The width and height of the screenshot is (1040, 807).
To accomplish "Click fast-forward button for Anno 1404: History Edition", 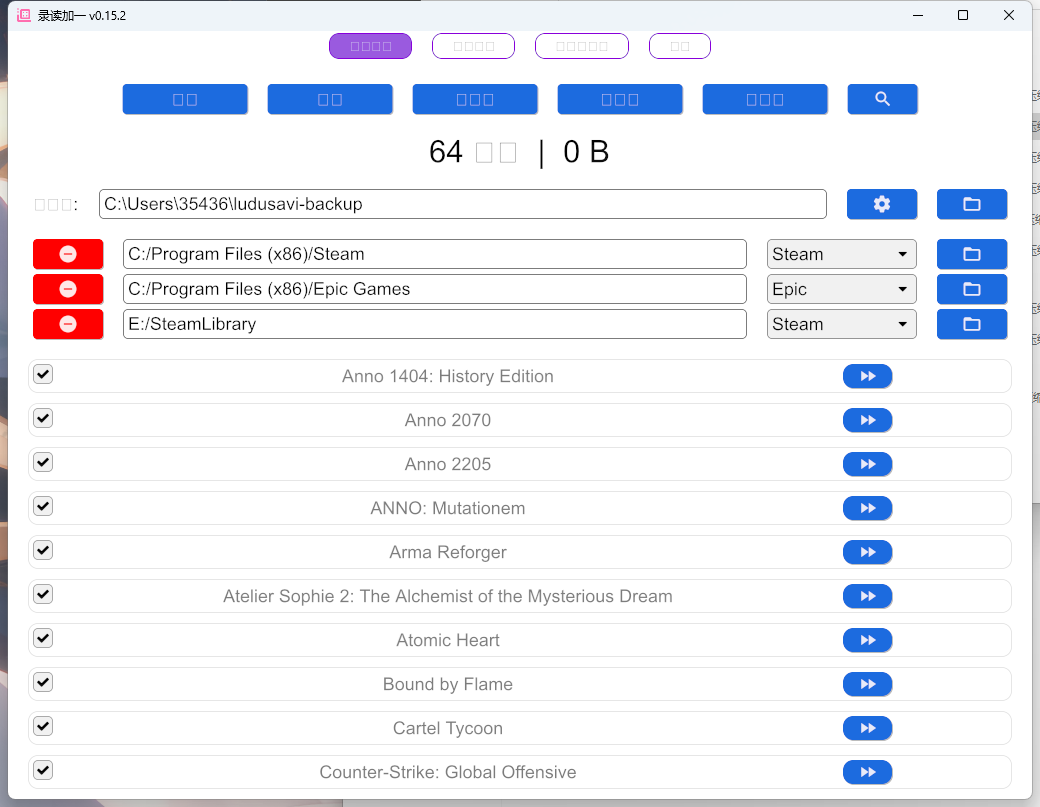I will [868, 376].
